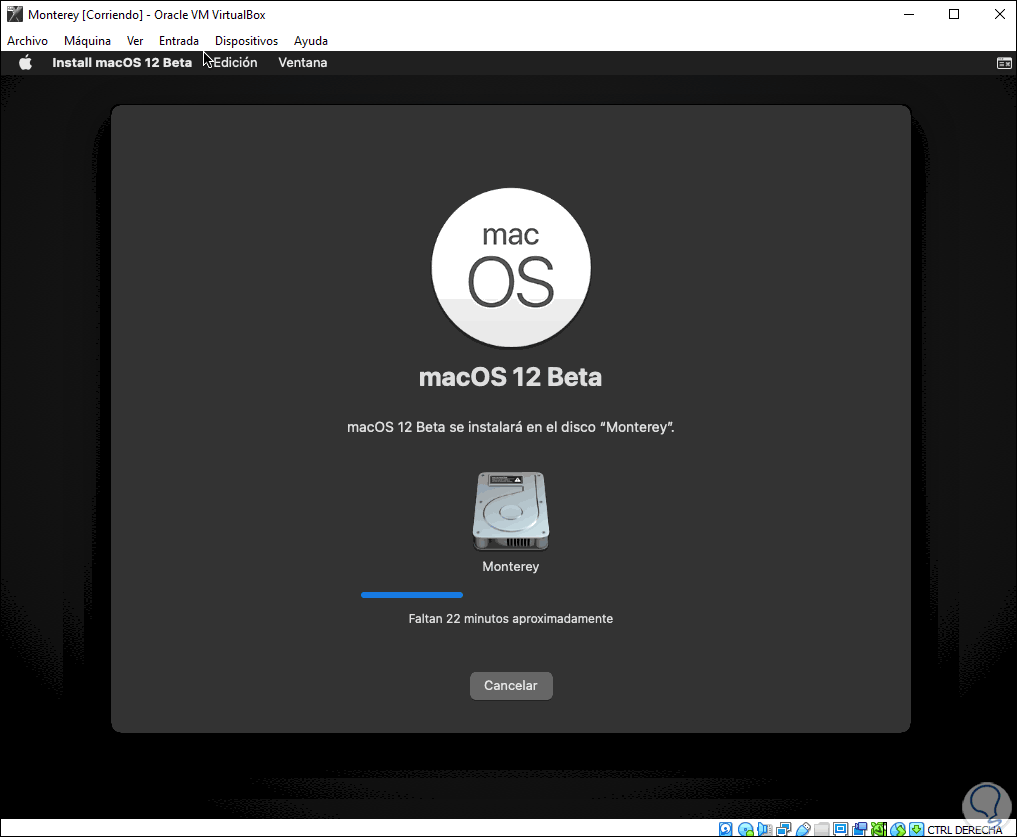Click the shared folders status icon
The image size is (1017, 837).
822,829
